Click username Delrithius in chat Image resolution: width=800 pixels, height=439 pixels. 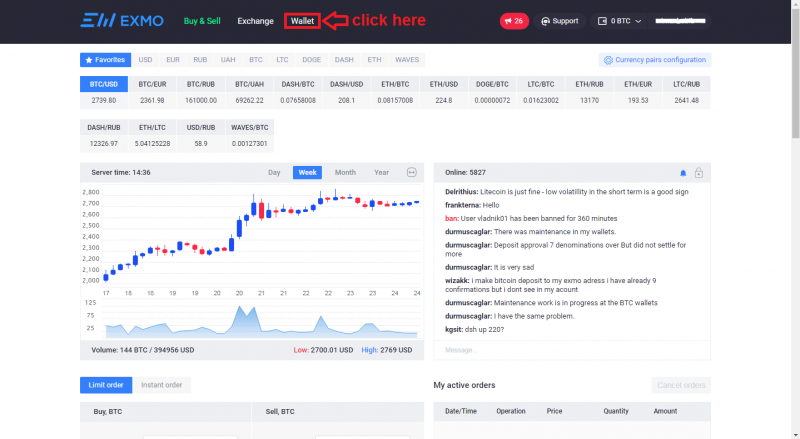point(461,192)
